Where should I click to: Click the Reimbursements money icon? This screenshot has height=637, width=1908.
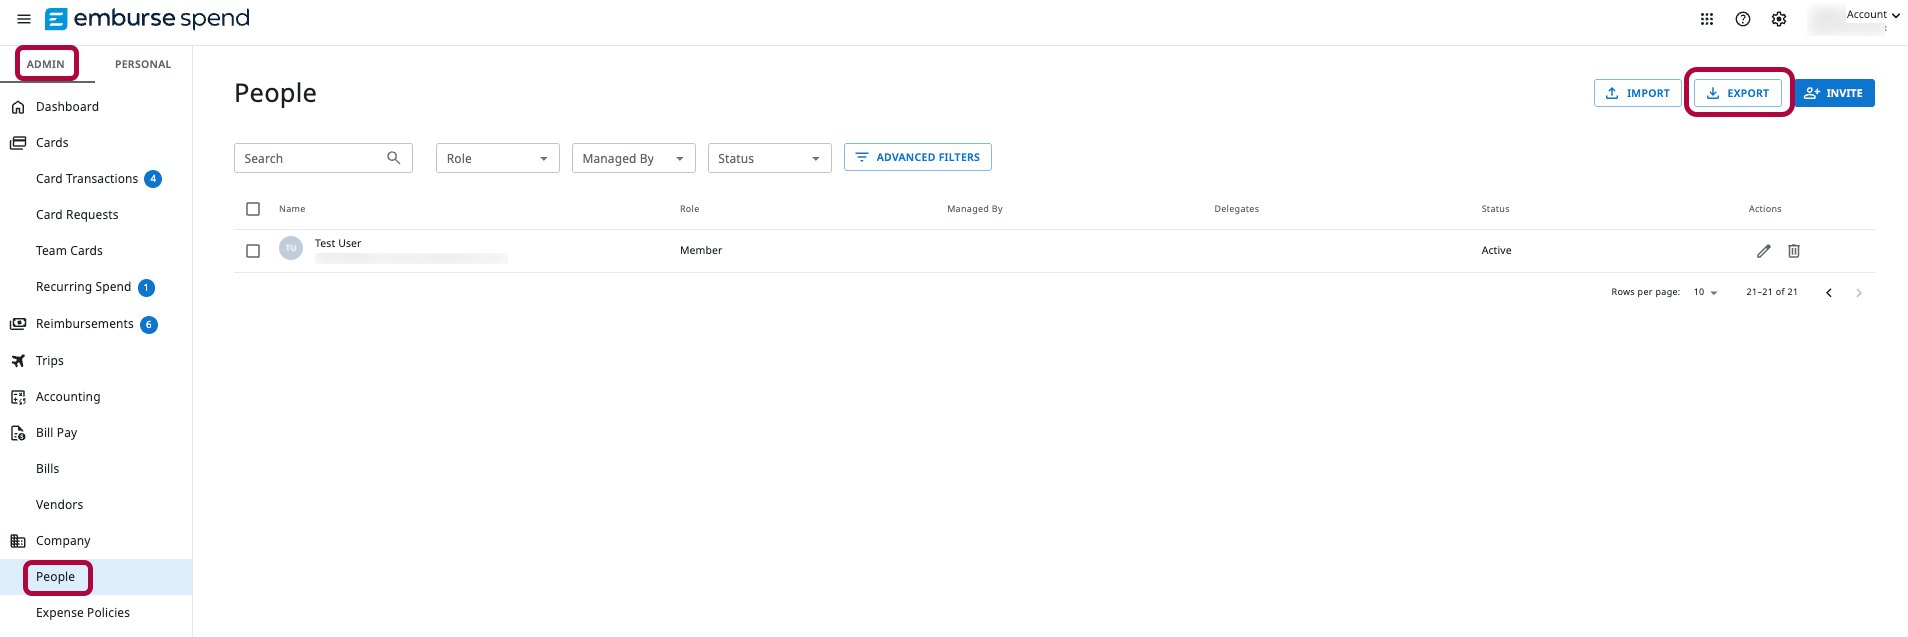point(18,324)
